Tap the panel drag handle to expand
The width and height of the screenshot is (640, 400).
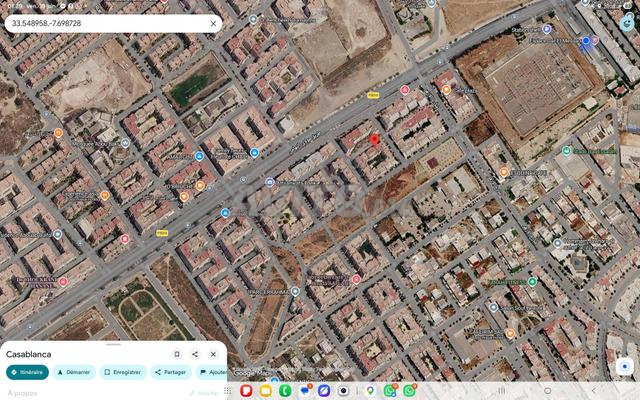coord(113,344)
